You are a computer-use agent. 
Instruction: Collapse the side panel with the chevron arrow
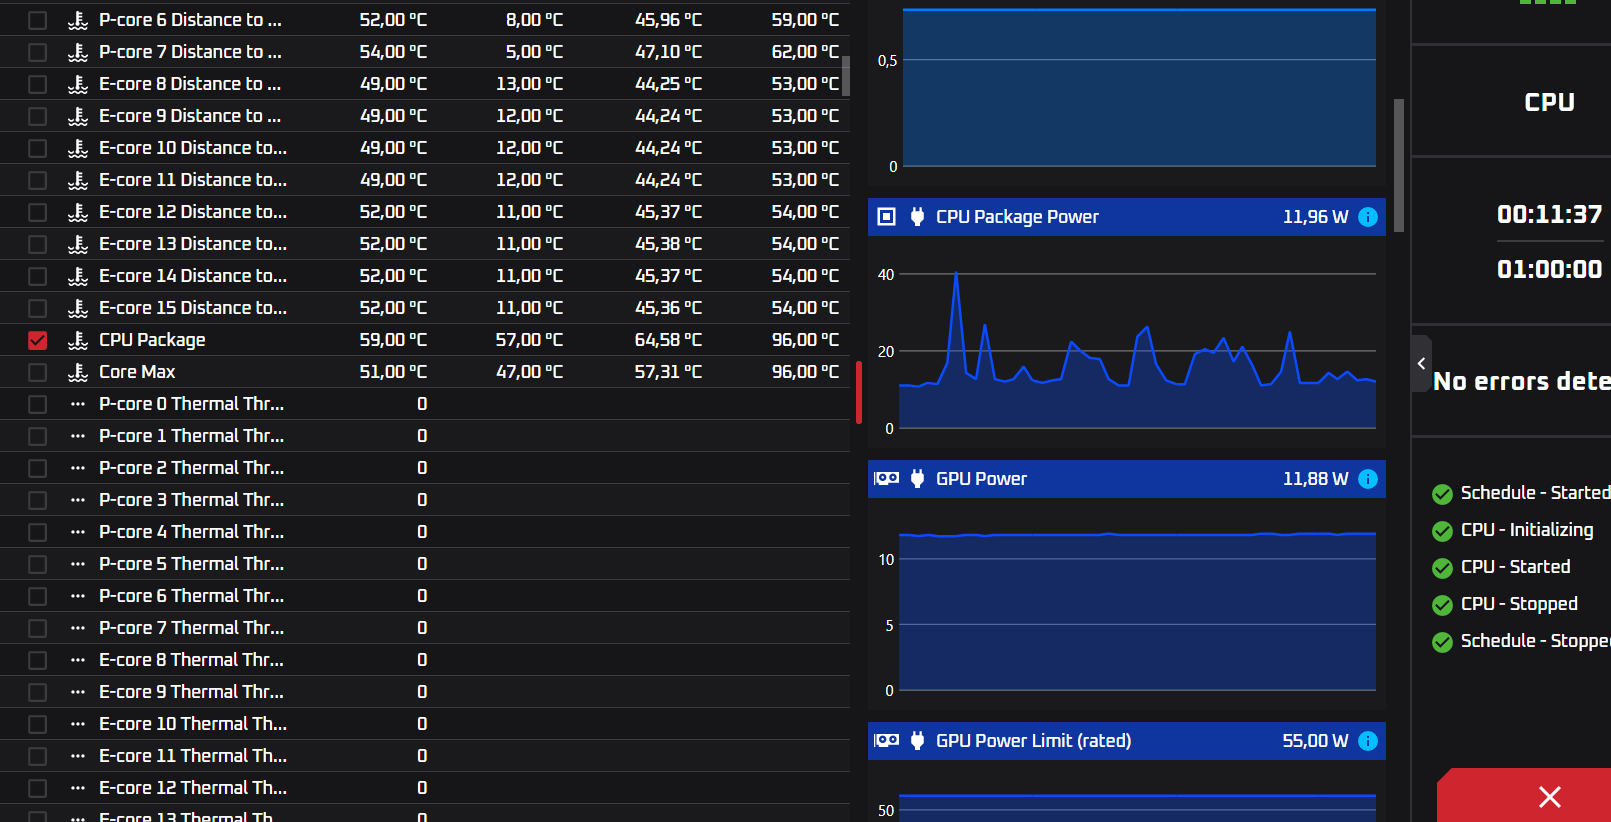click(1421, 364)
